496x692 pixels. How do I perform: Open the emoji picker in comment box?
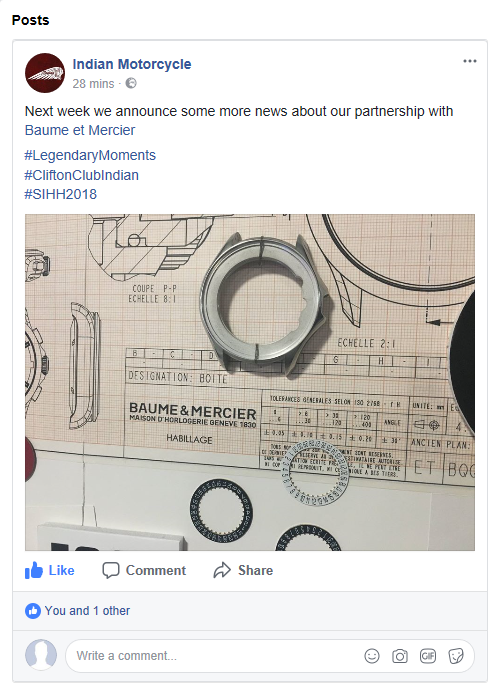click(x=372, y=656)
